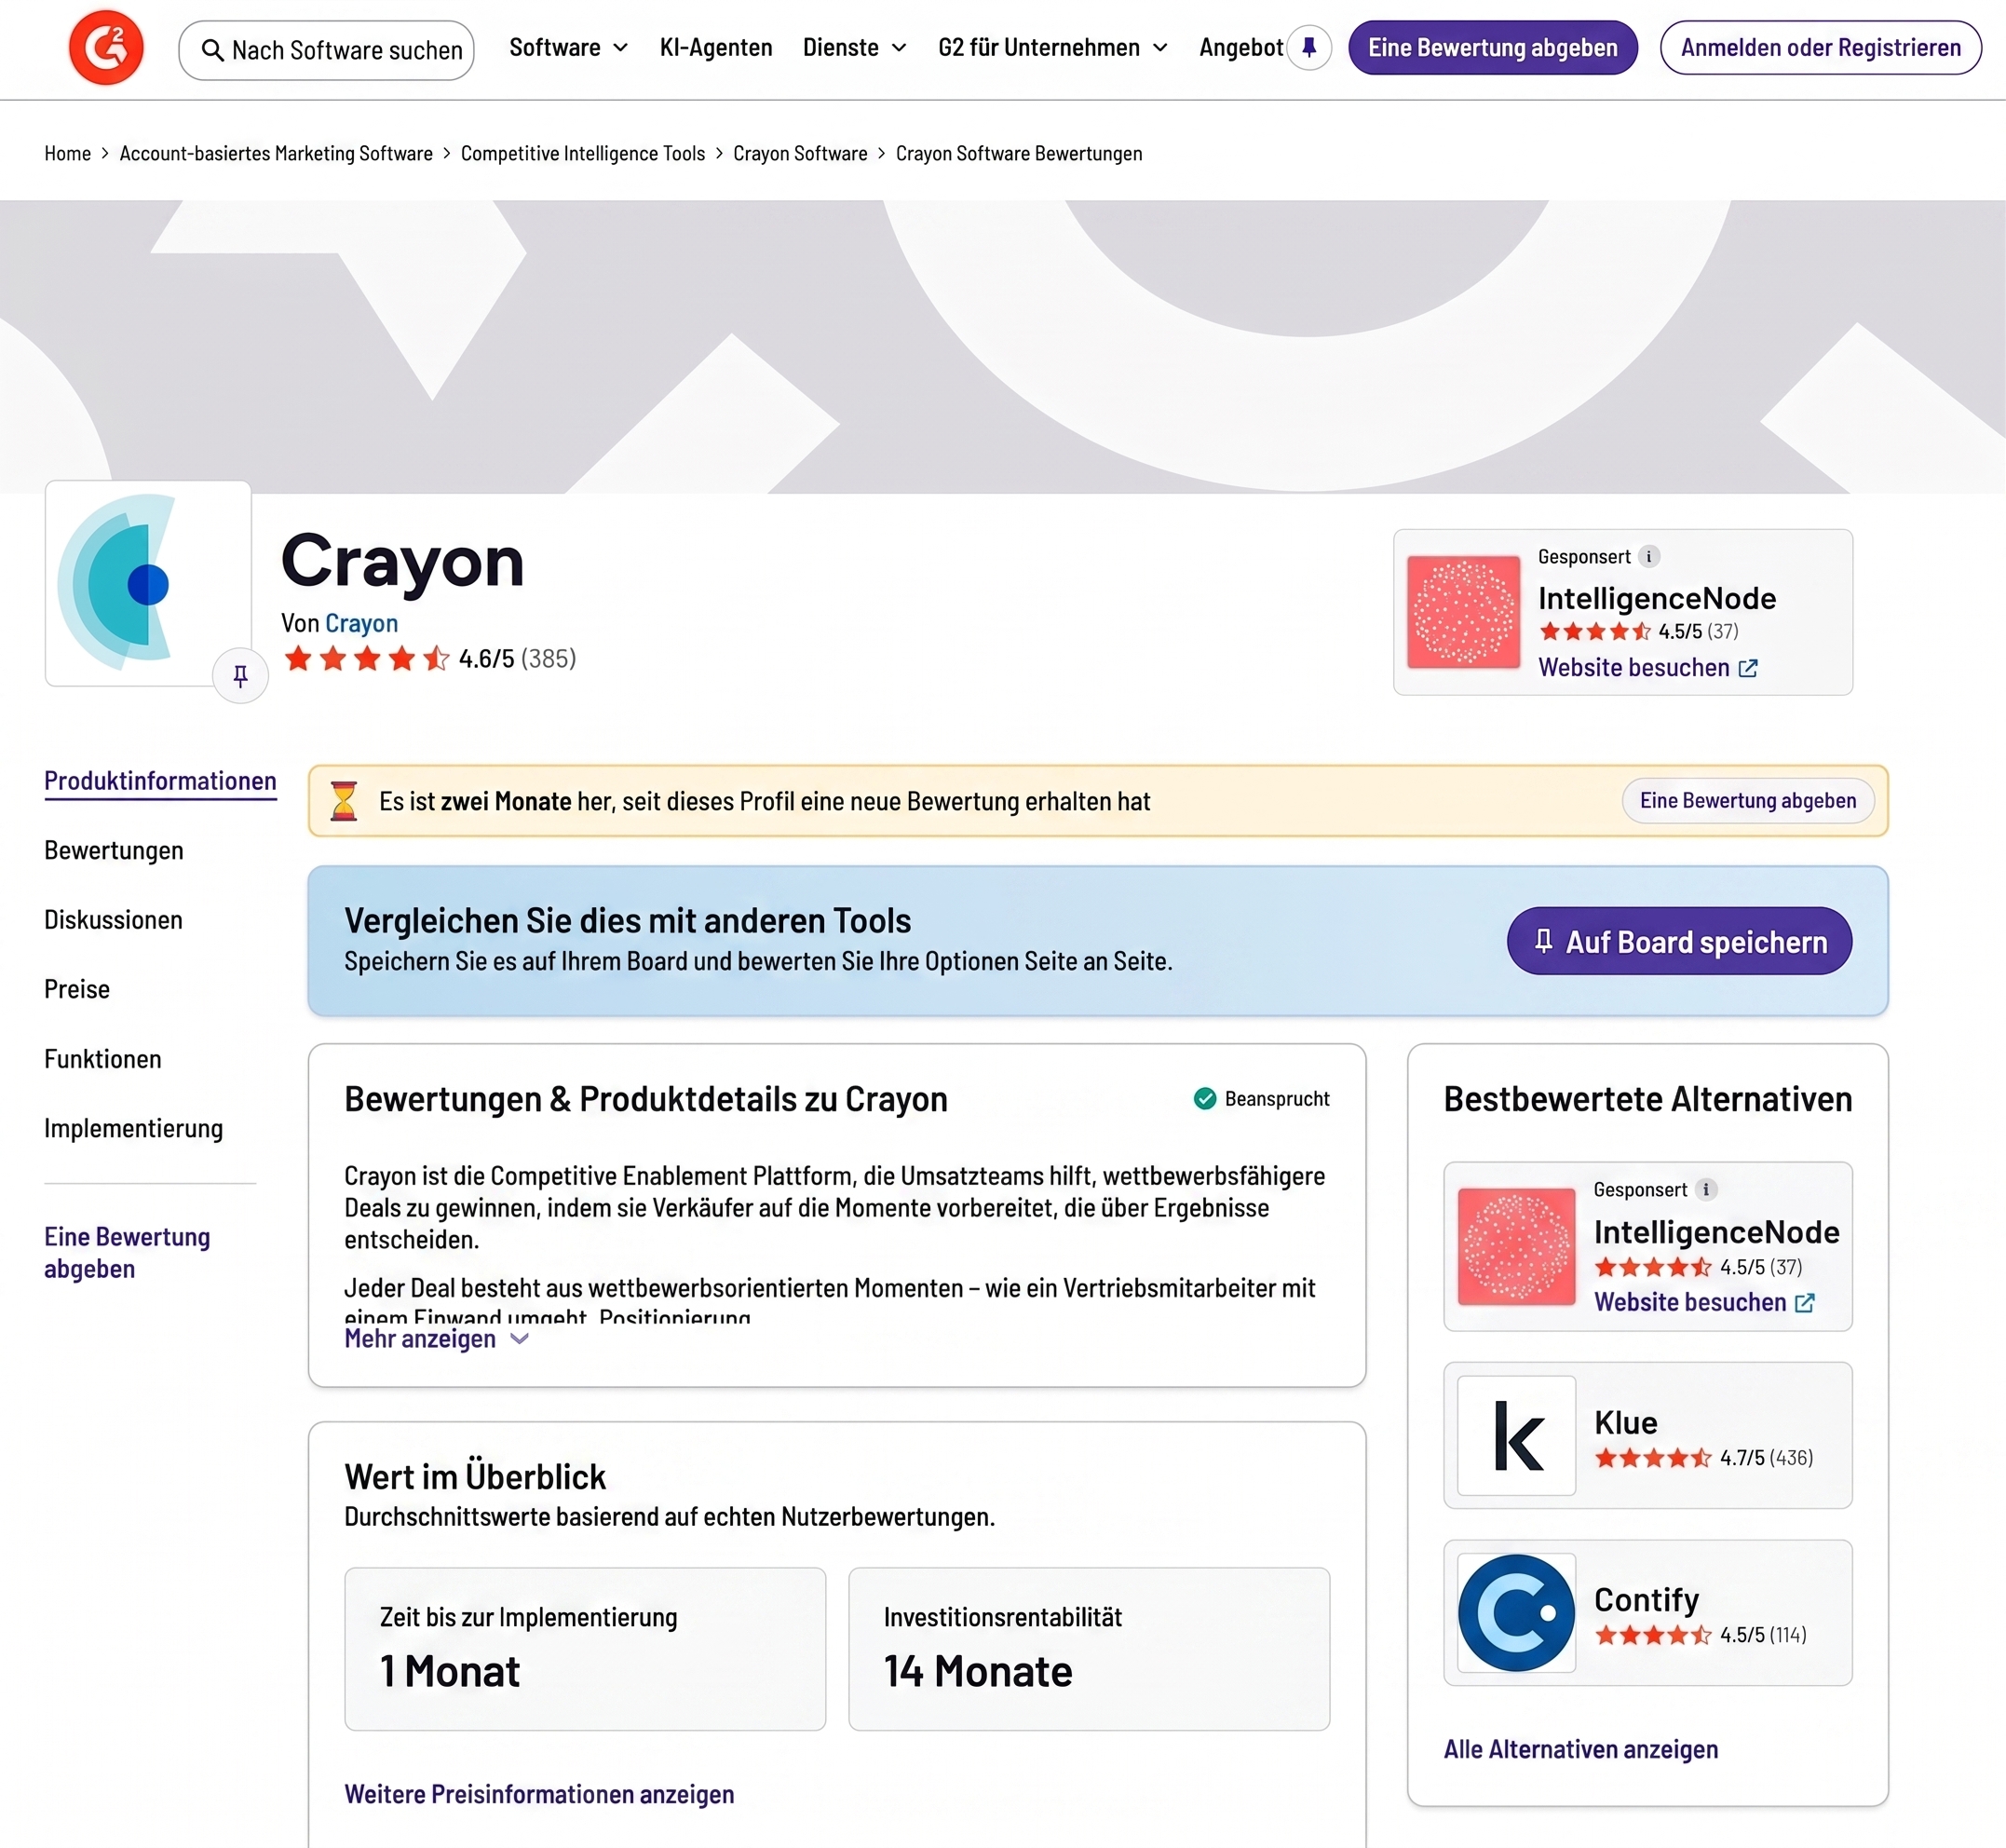Click the Bestbewertete Alternativen heading
Screen dimensions: 2006x1848
tap(1647, 1098)
